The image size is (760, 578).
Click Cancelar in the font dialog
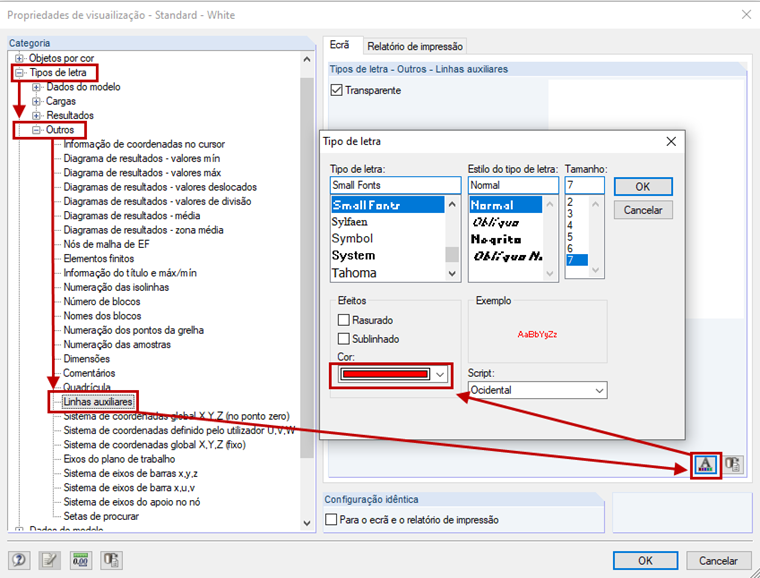tap(643, 210)
